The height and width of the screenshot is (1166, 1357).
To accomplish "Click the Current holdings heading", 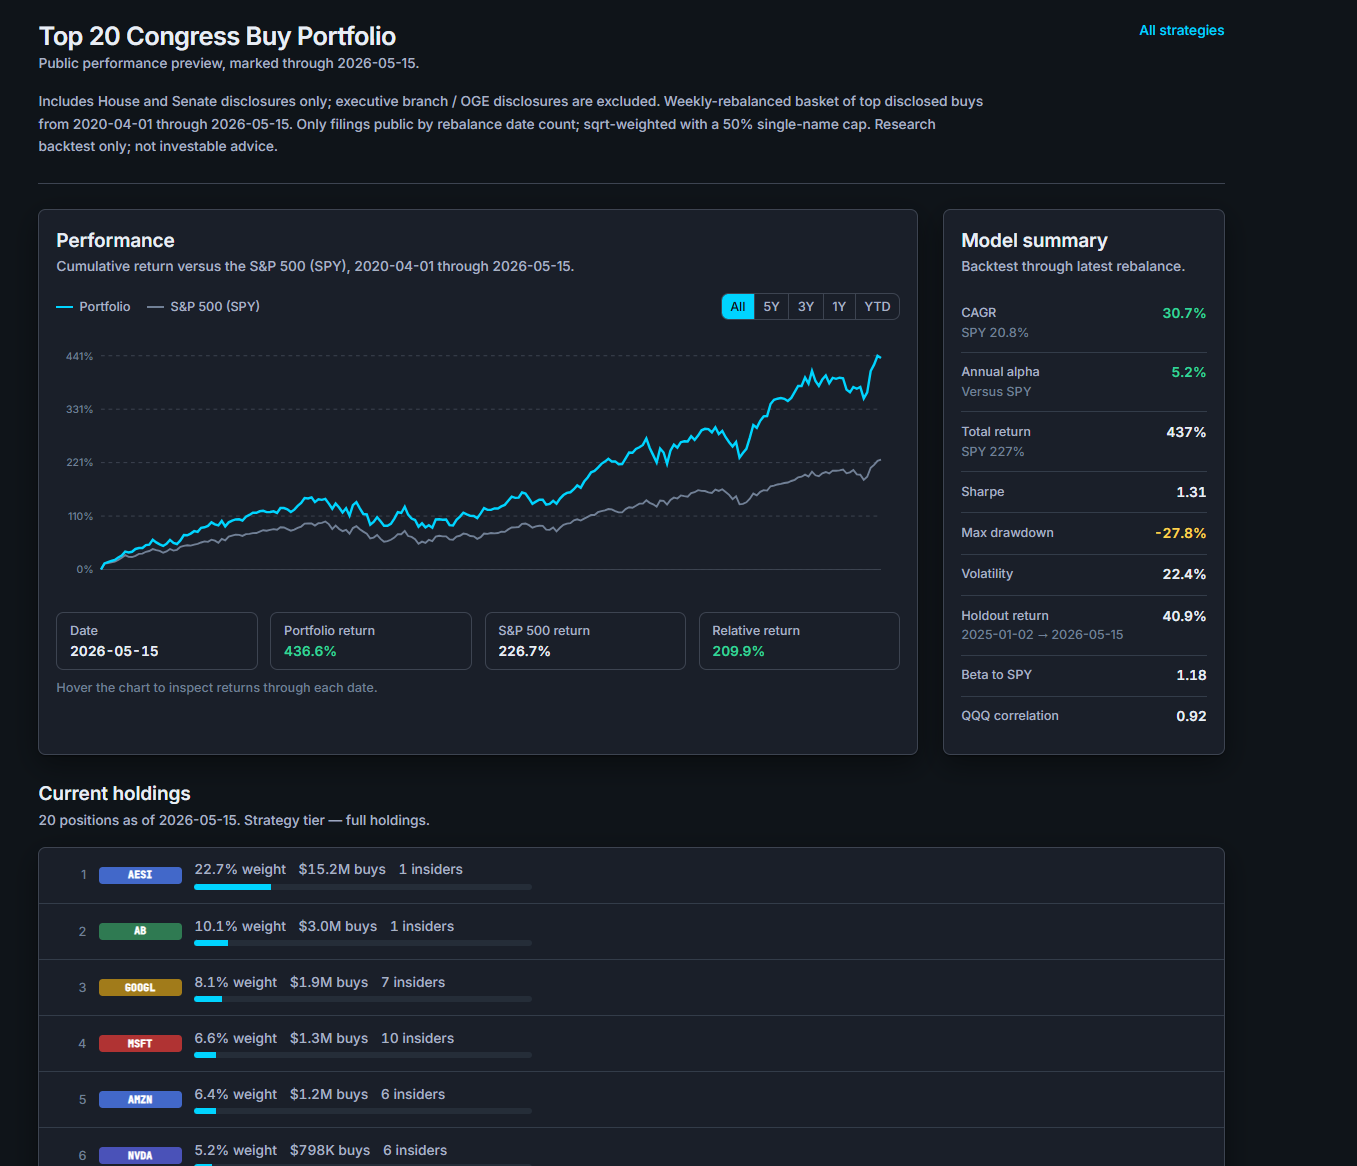I will [114, 793].
